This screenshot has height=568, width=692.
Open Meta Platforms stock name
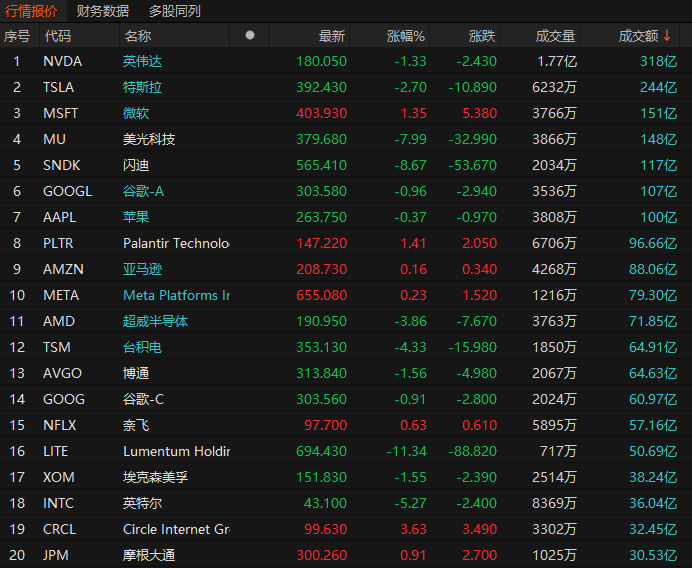pos(176,295)
